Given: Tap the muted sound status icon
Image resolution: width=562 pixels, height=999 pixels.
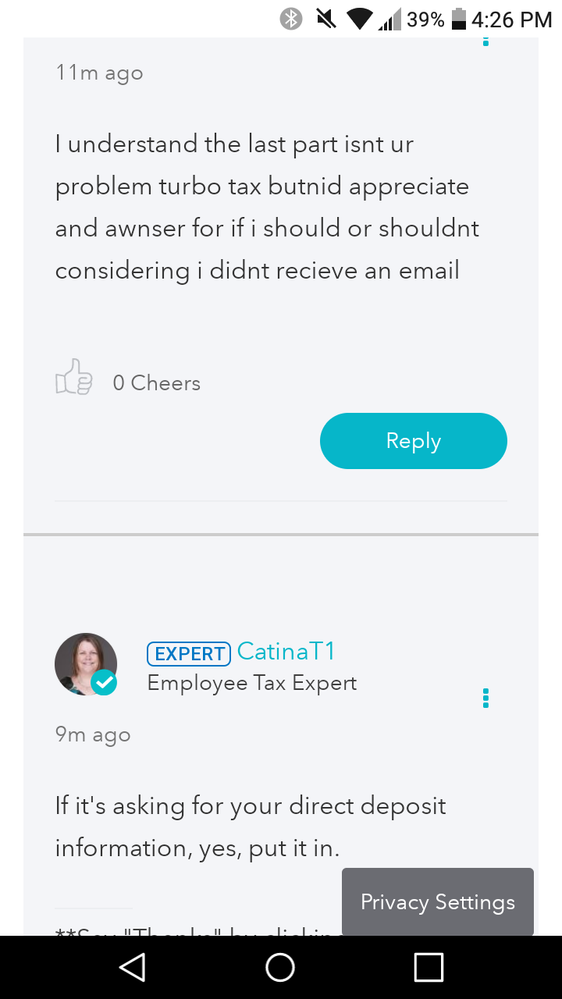Looking at the screenshot, I should coord(326,19).
